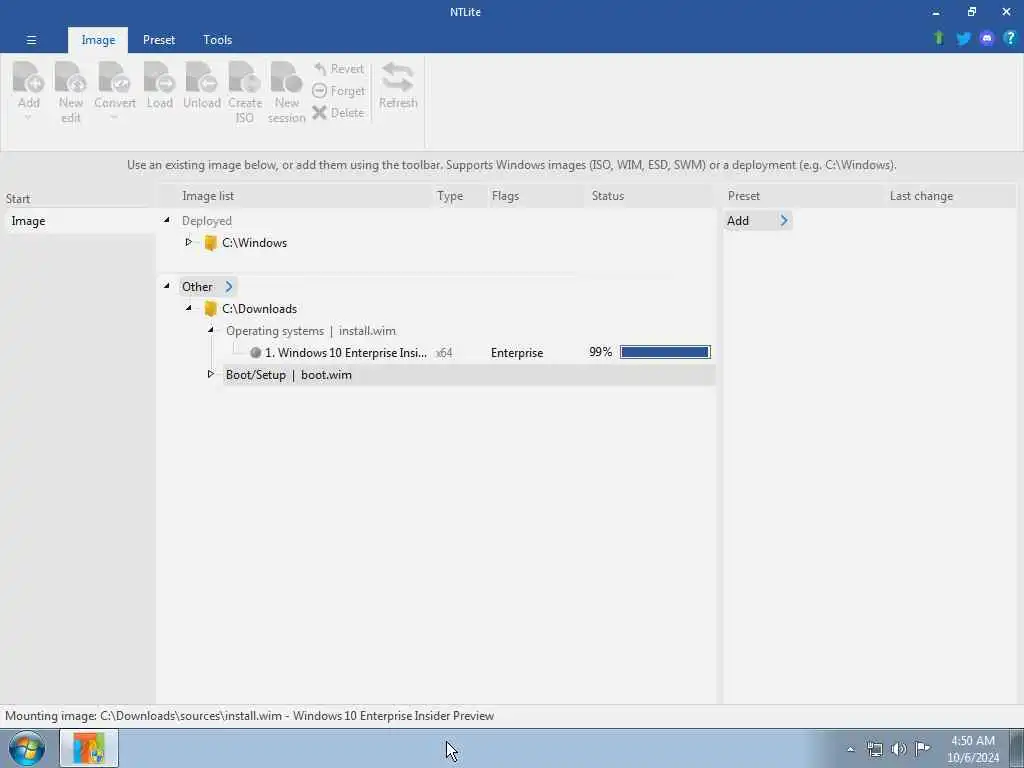Click the taskbar clock 4:50 AM
The width and height of the screenshot is (1024, 768).
(972, 749)
